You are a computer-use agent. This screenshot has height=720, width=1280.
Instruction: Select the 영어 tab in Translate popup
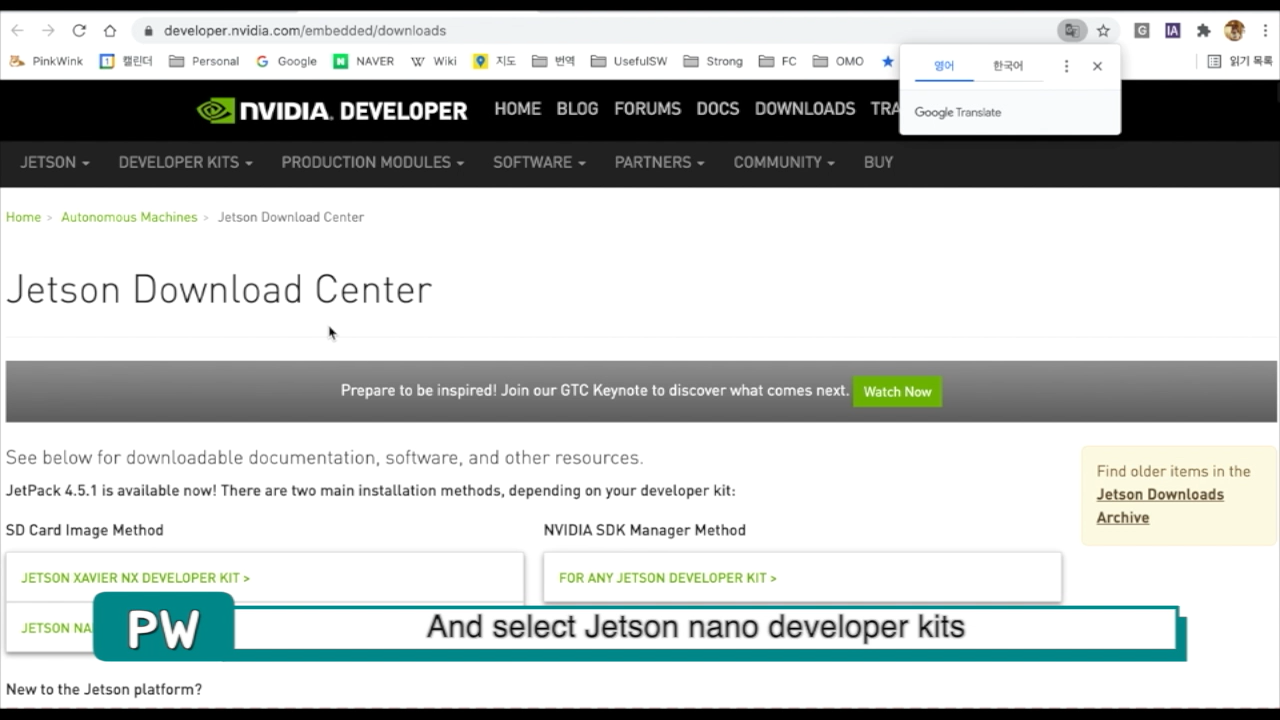[x=944, y=66]
